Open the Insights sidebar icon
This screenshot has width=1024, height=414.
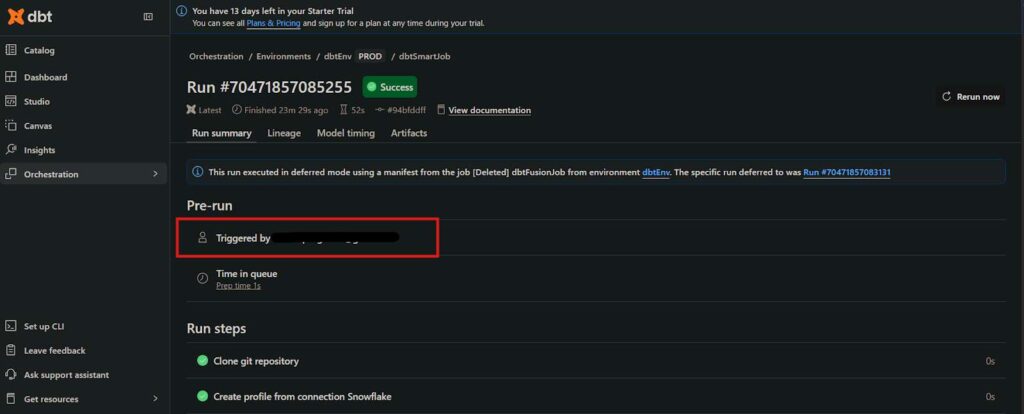tap(11, 150)
